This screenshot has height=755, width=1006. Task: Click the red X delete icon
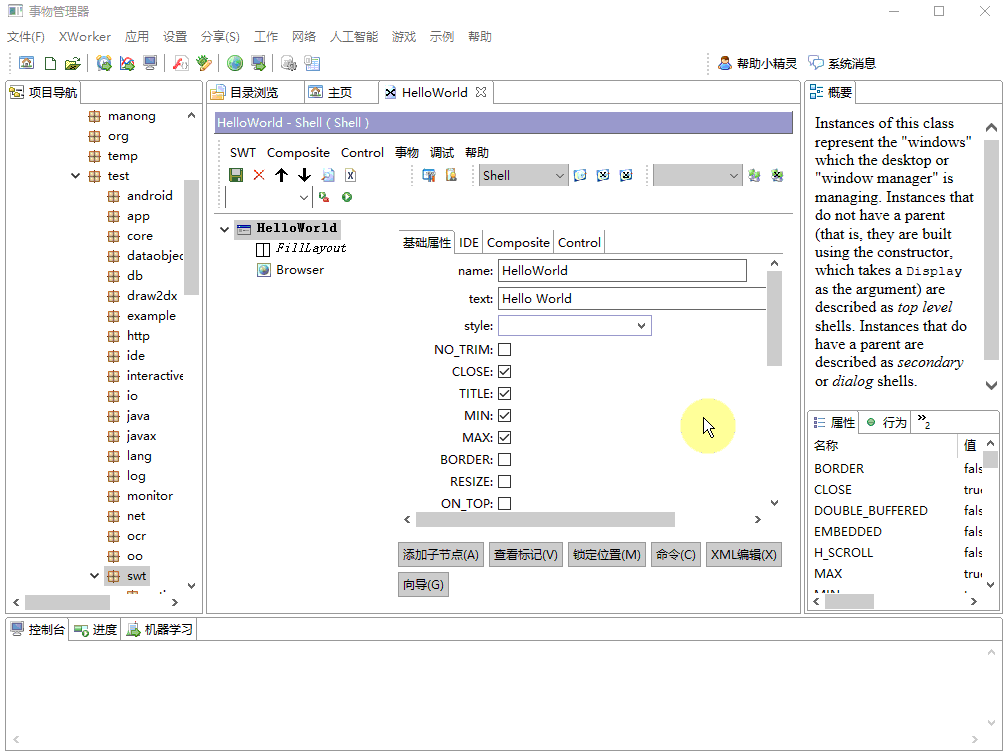pyautogui.click(x=259, y=175)
